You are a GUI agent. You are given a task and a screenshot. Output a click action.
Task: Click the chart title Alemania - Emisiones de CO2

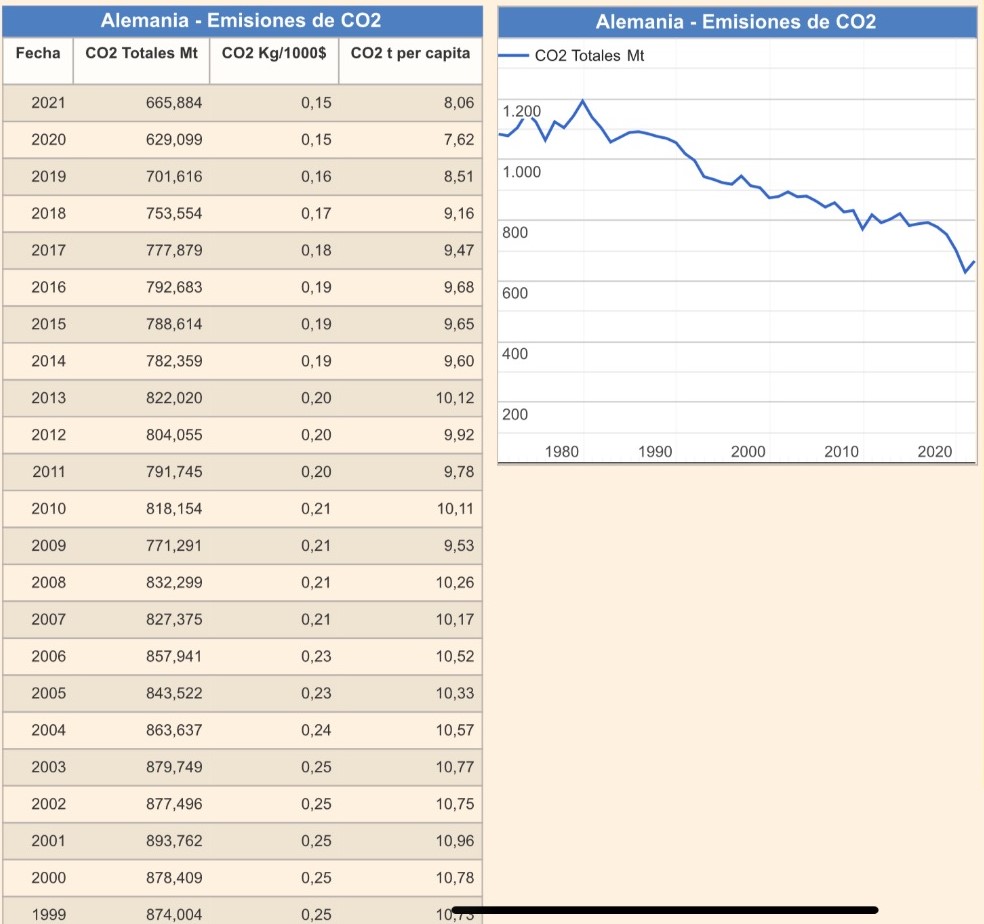(736, 22)
